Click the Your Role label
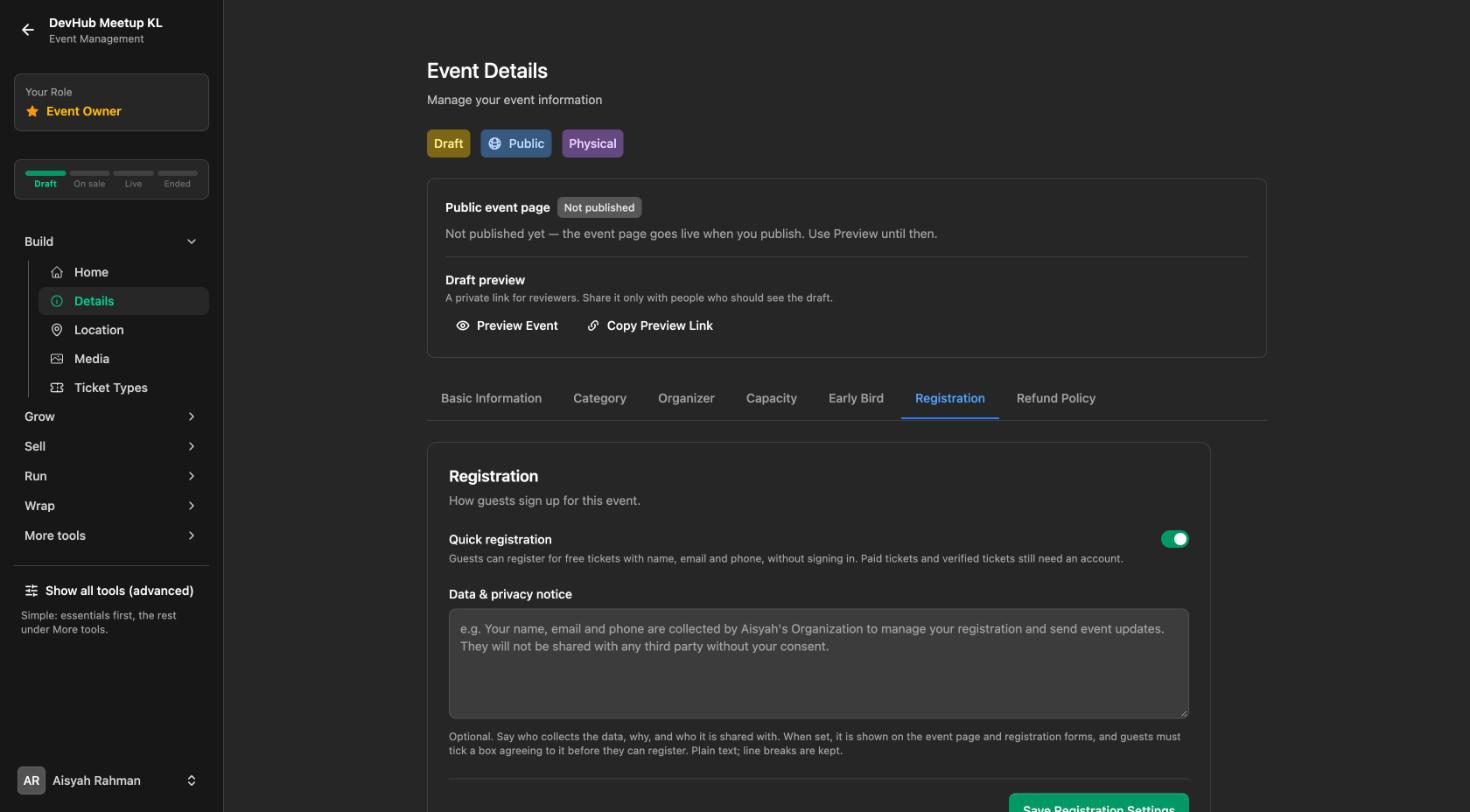The width and height of the screenshot is (1470, 812). (x=48, y=92)
